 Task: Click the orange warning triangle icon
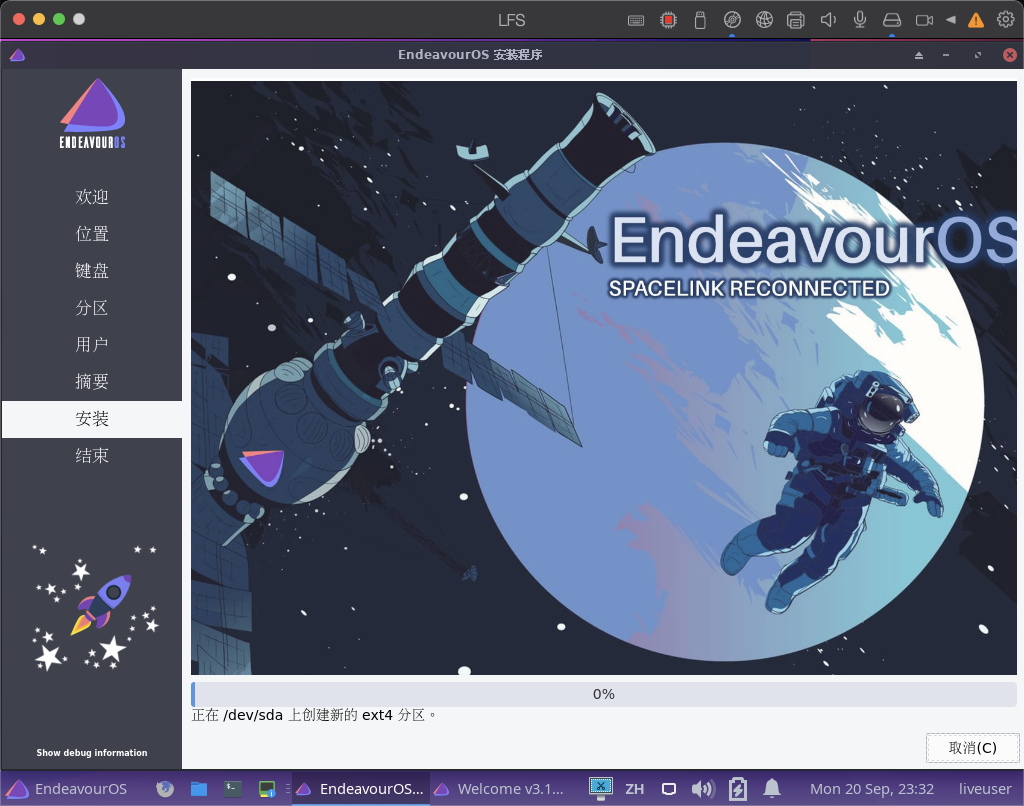click(x=976, y=20)
